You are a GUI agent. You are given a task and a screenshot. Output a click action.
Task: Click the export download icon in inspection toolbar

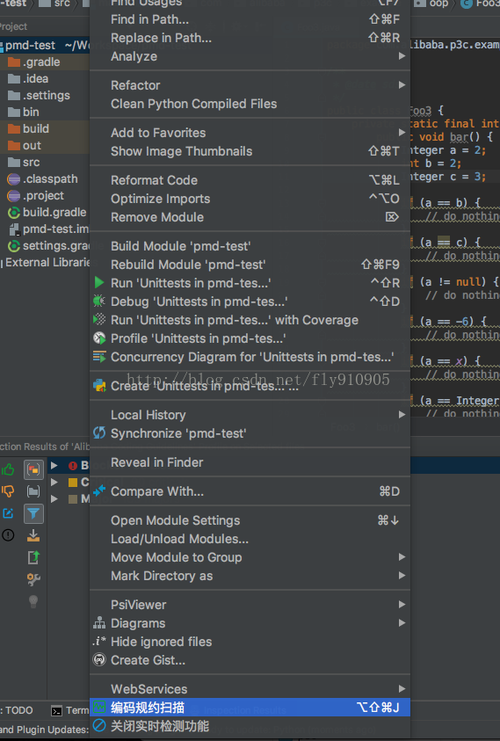(33, 535)
